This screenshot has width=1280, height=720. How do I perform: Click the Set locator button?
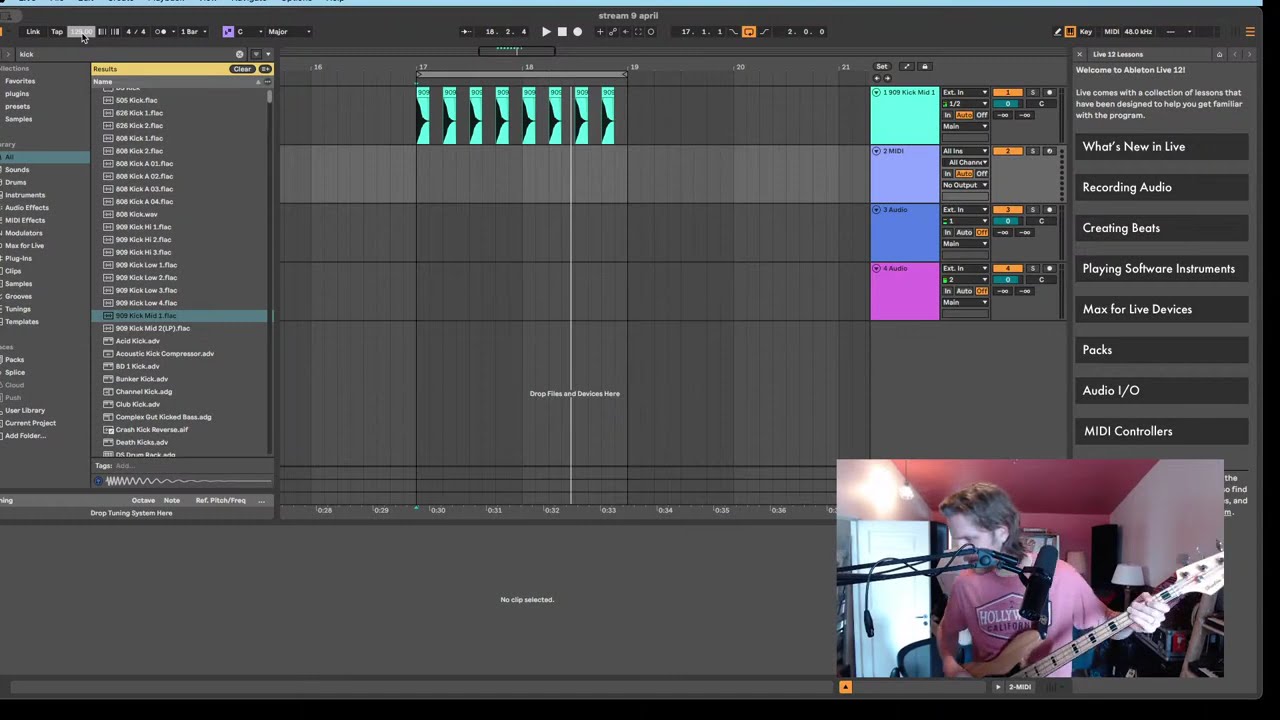point(882,67)
